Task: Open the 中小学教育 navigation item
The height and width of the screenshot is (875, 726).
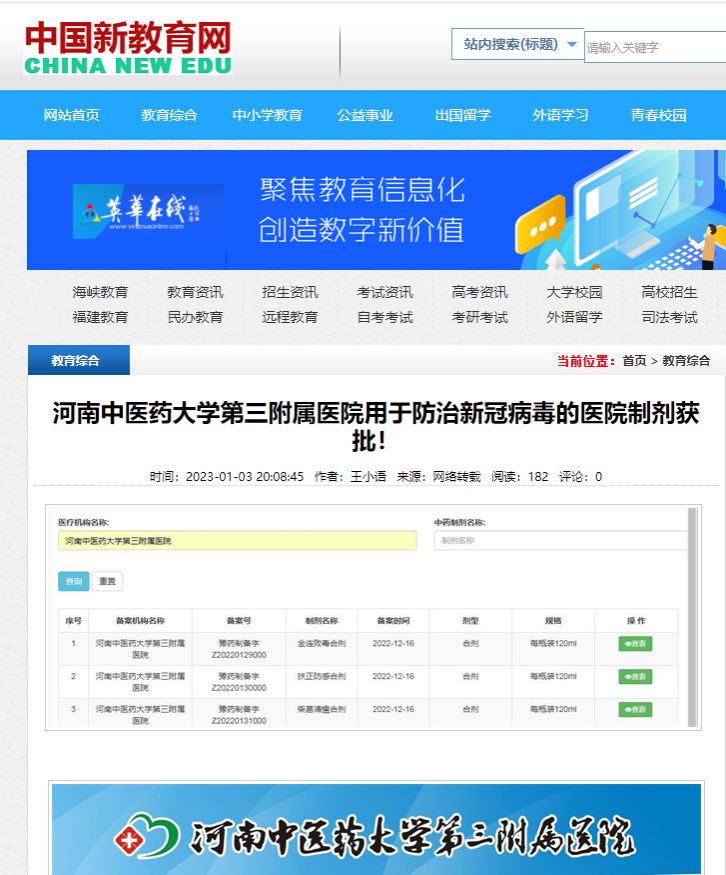Action: click(x=267, y=115)
